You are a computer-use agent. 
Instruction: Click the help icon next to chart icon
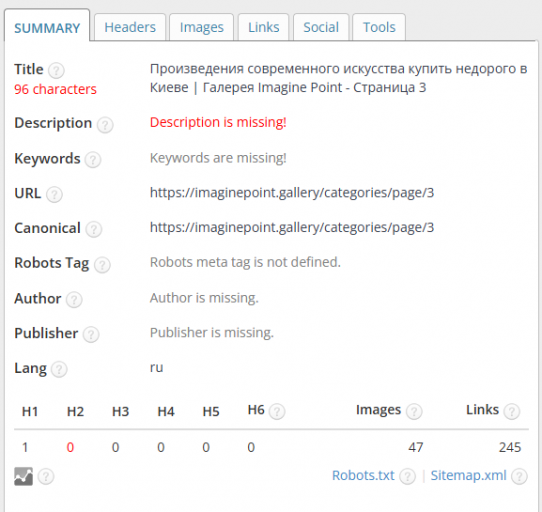tap(46, 477)
